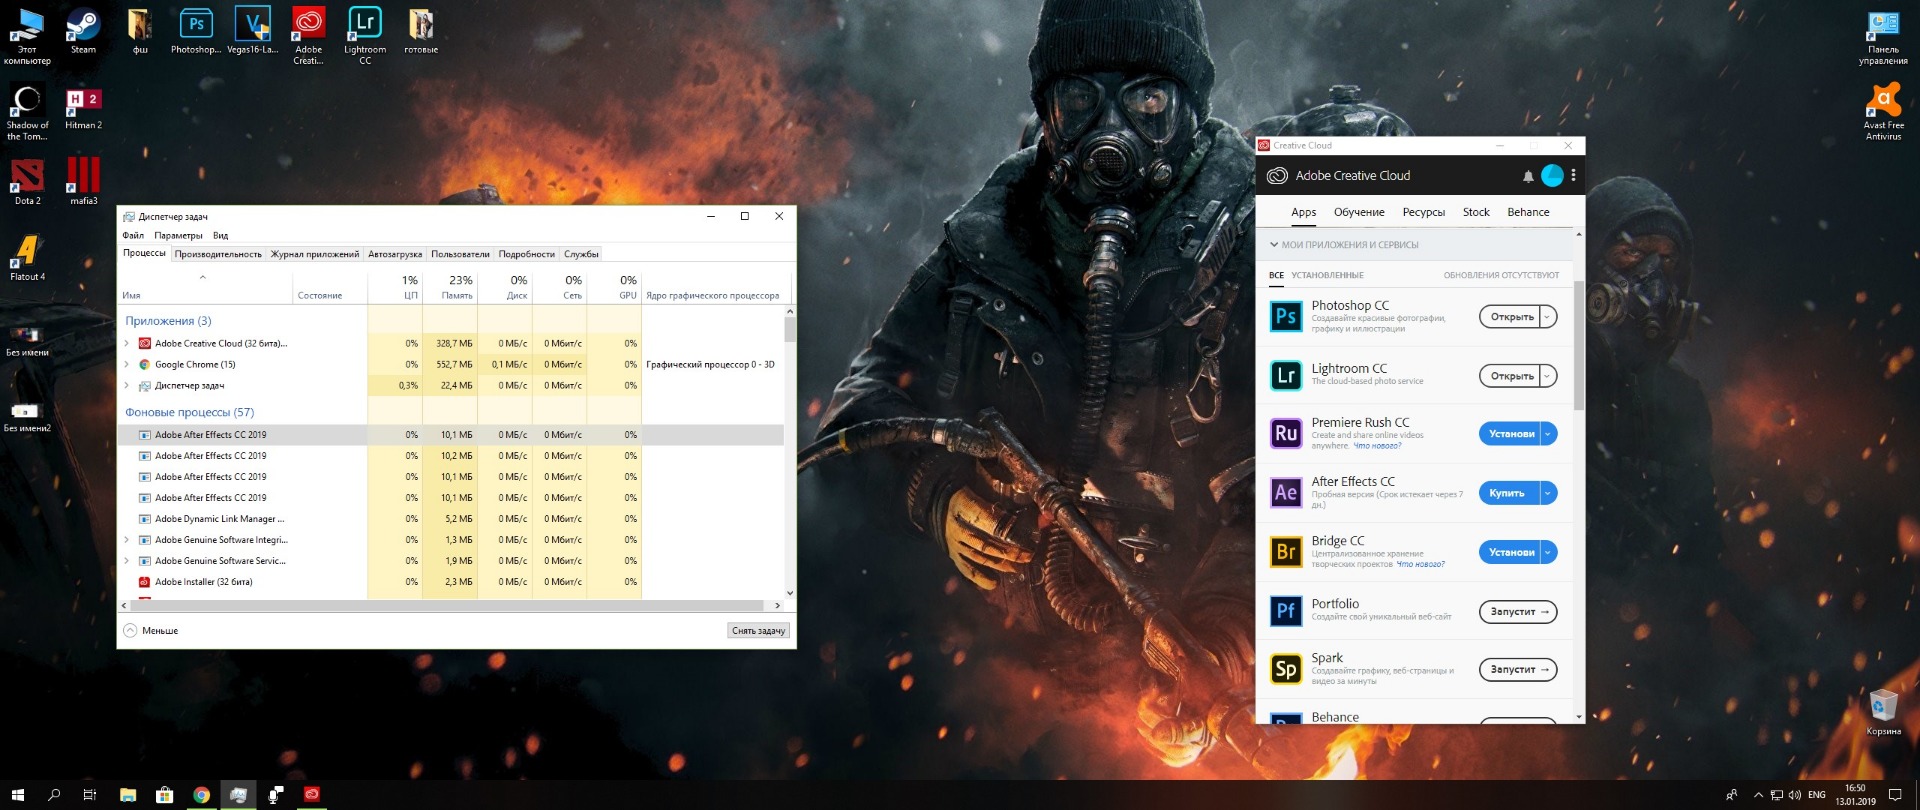The width and height of the screenshot is (1920, 810).
Task: Click the Steam desktop icon
Action: [x=83, y=31]
